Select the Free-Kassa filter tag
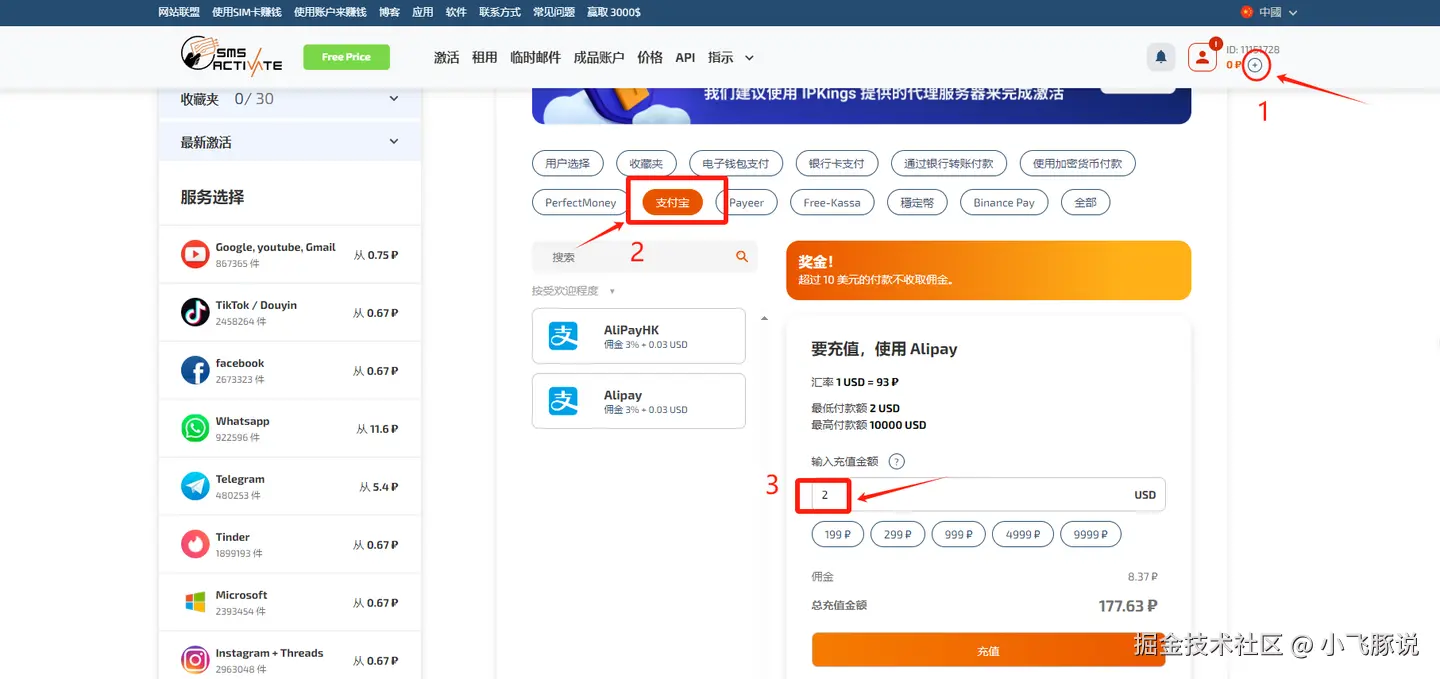Screen dimensions: 1440x679 tap(832, 202)
